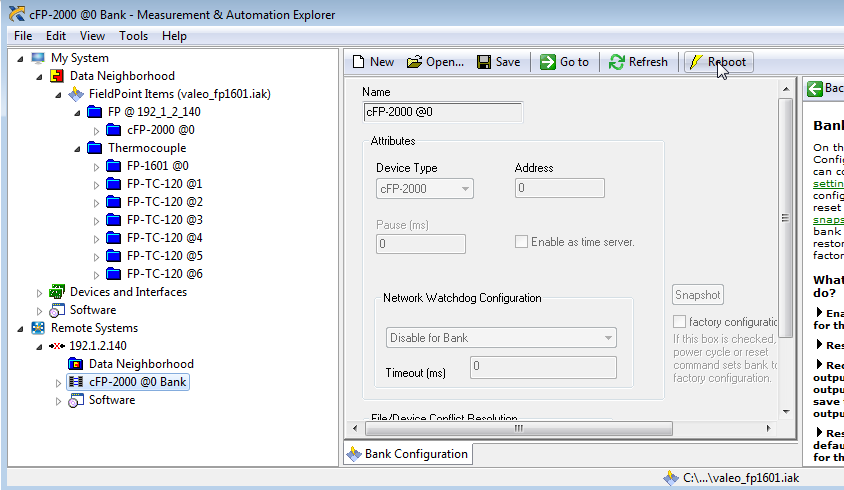Click the Go to green arrow icon
Screen dimensions: 844x490
548,62
